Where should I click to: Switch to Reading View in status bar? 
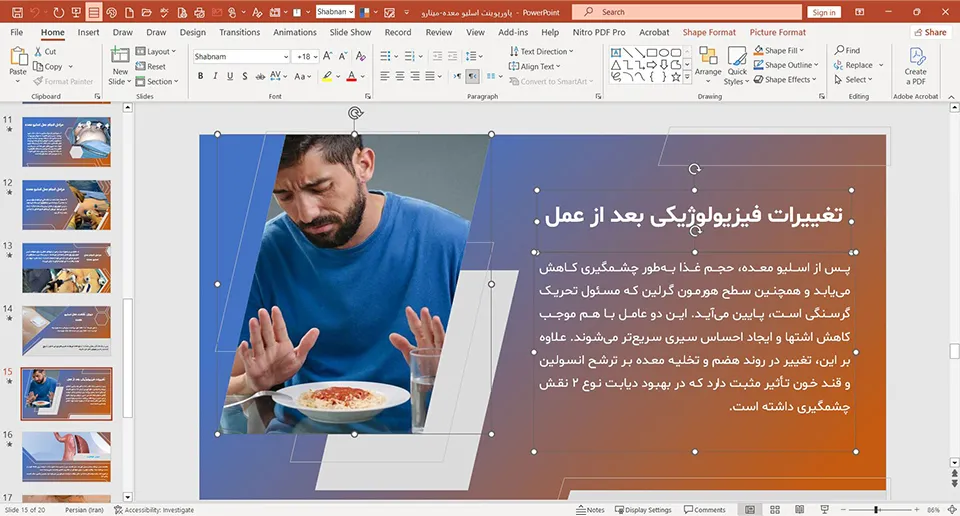[799, 509]
